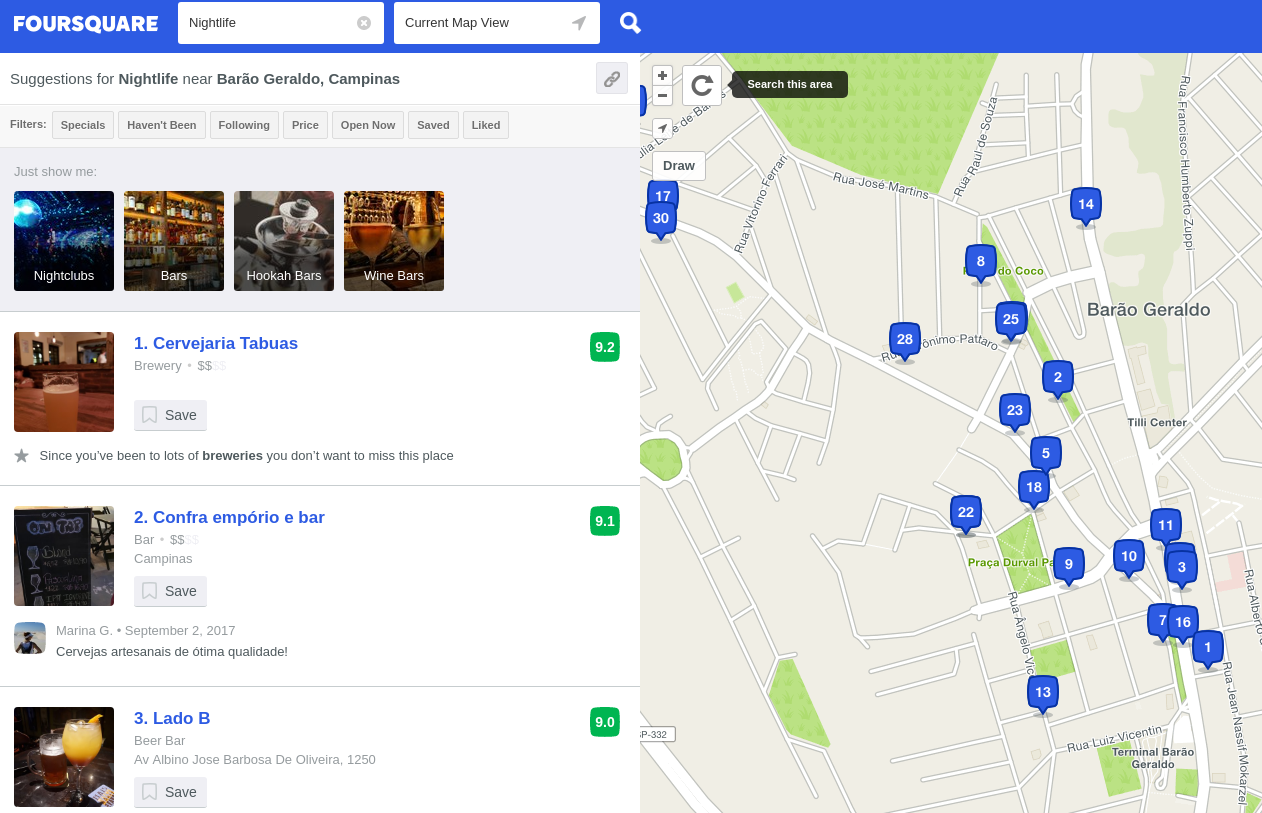The image size is (1262, 813).
Task: Click the Draw button on the map
Action: click(x=679, y=166)
